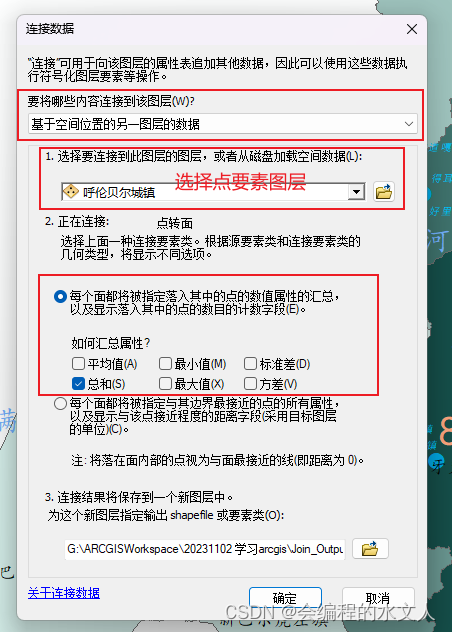Uncheck the 总和(S) checkbox
Screen dimensions: 452x632
pyautogui.click(x=78, y=384)
